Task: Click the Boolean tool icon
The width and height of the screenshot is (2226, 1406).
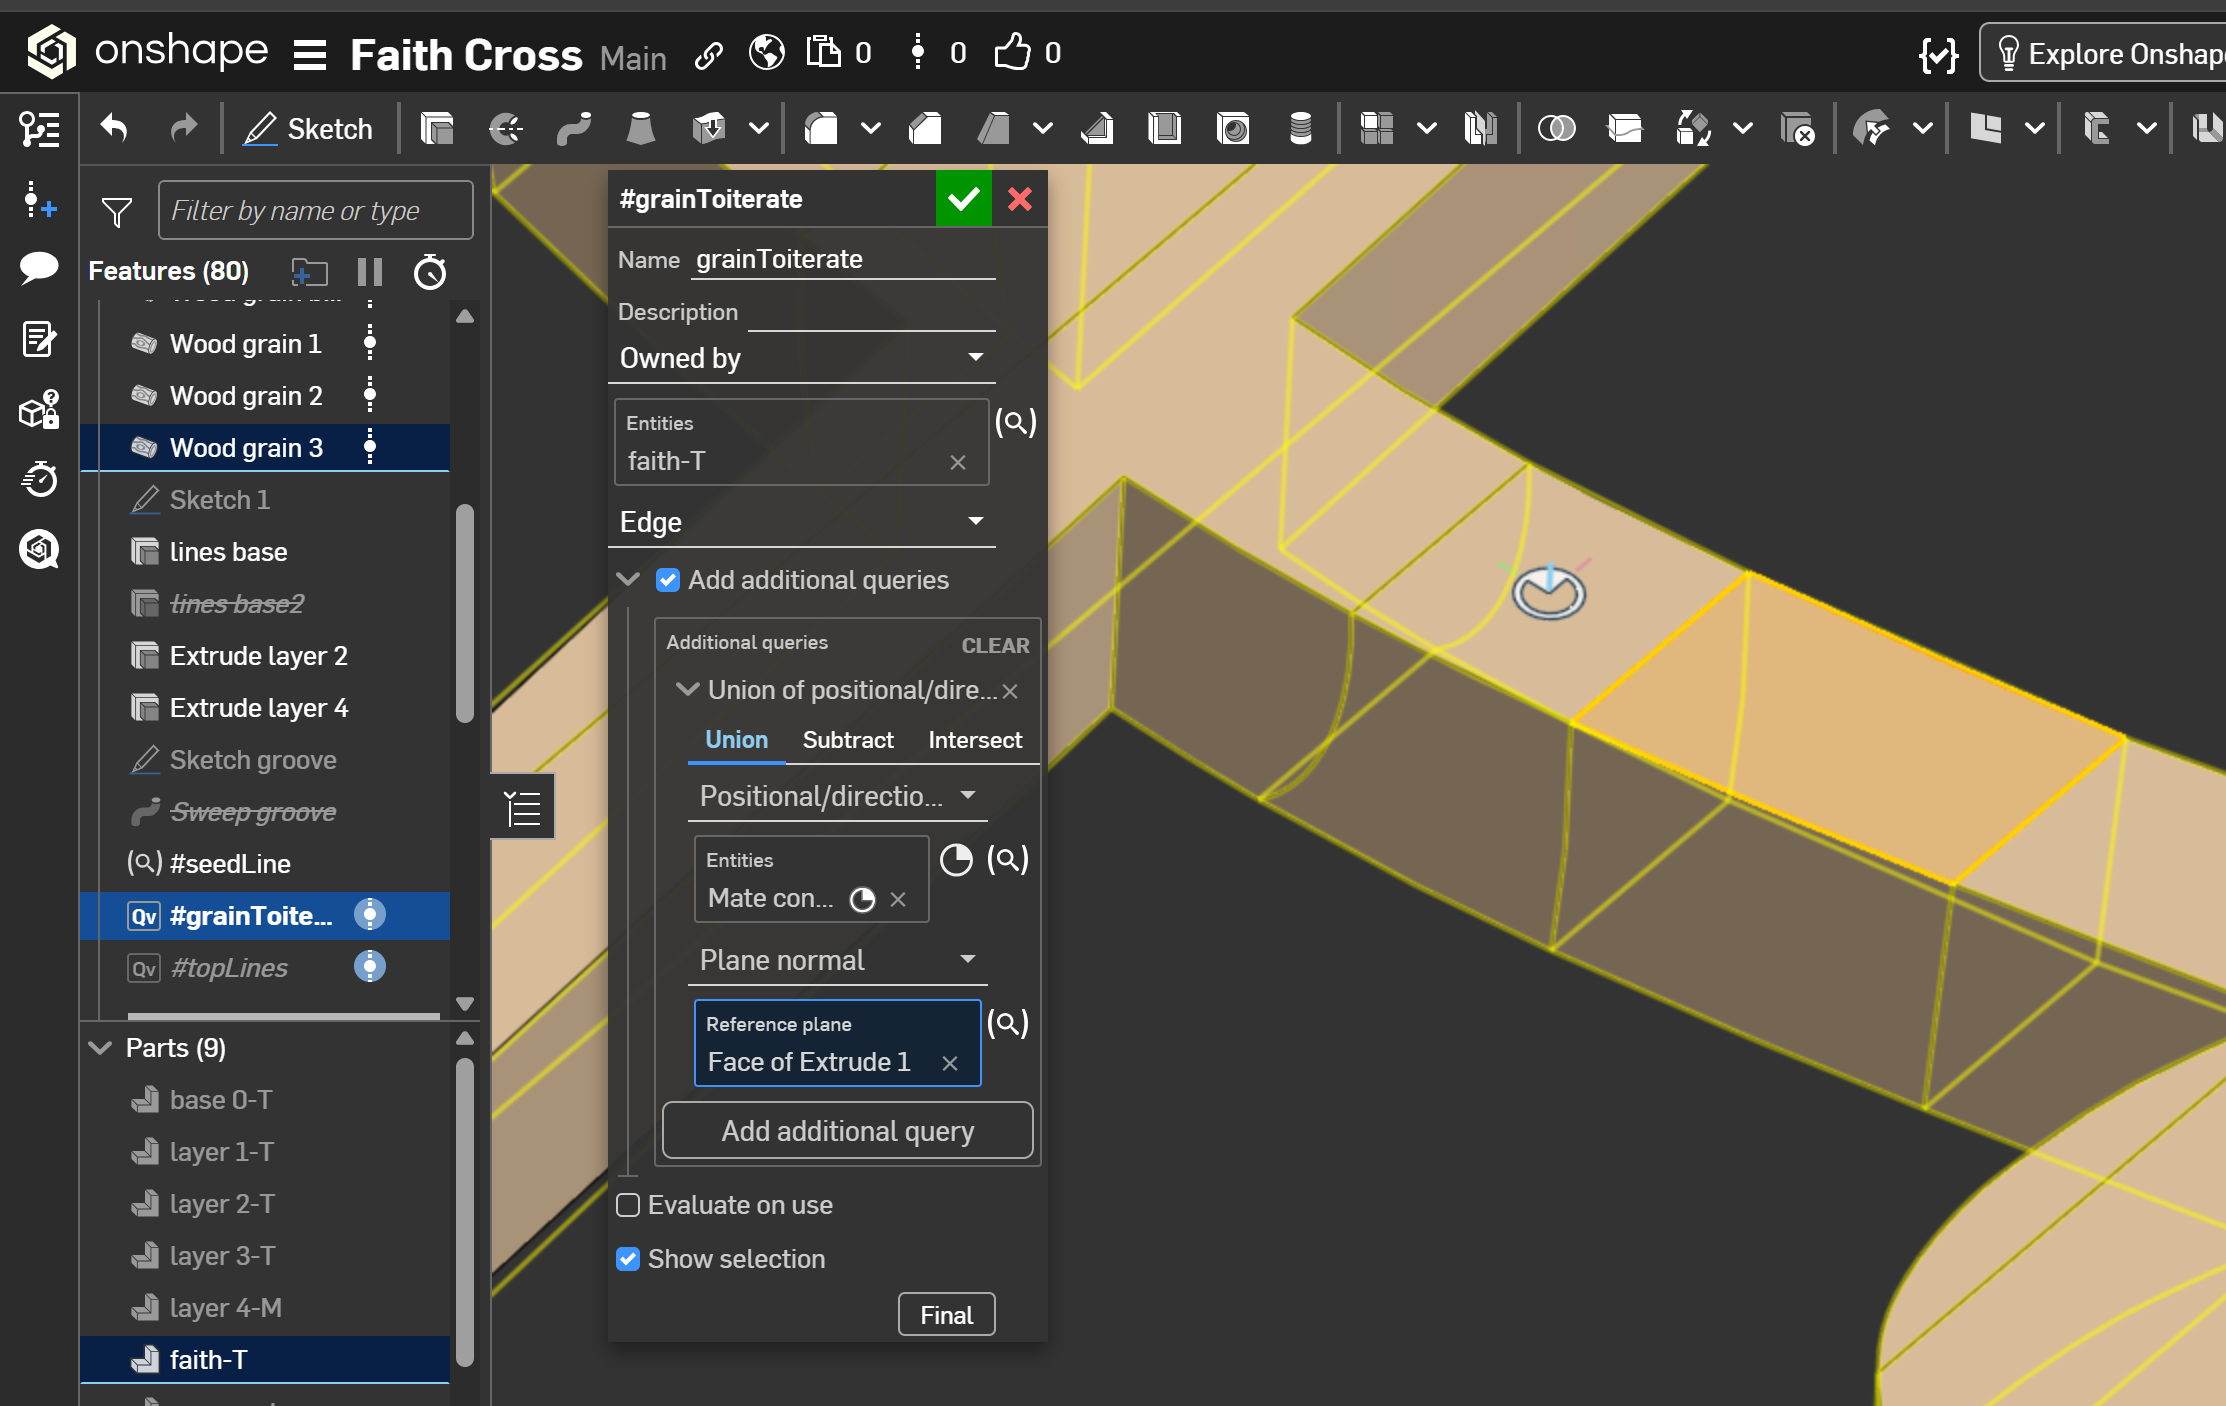Action: [1556, 129]
